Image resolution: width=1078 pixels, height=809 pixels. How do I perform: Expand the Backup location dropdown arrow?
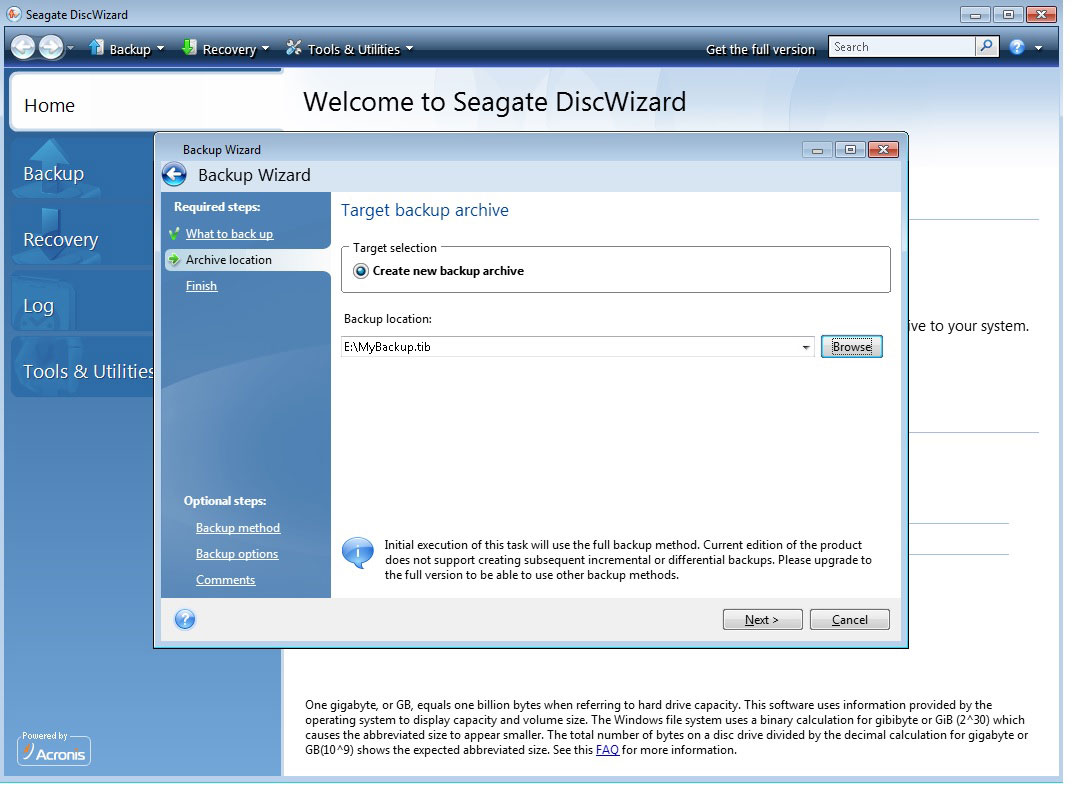pos(806,347)
